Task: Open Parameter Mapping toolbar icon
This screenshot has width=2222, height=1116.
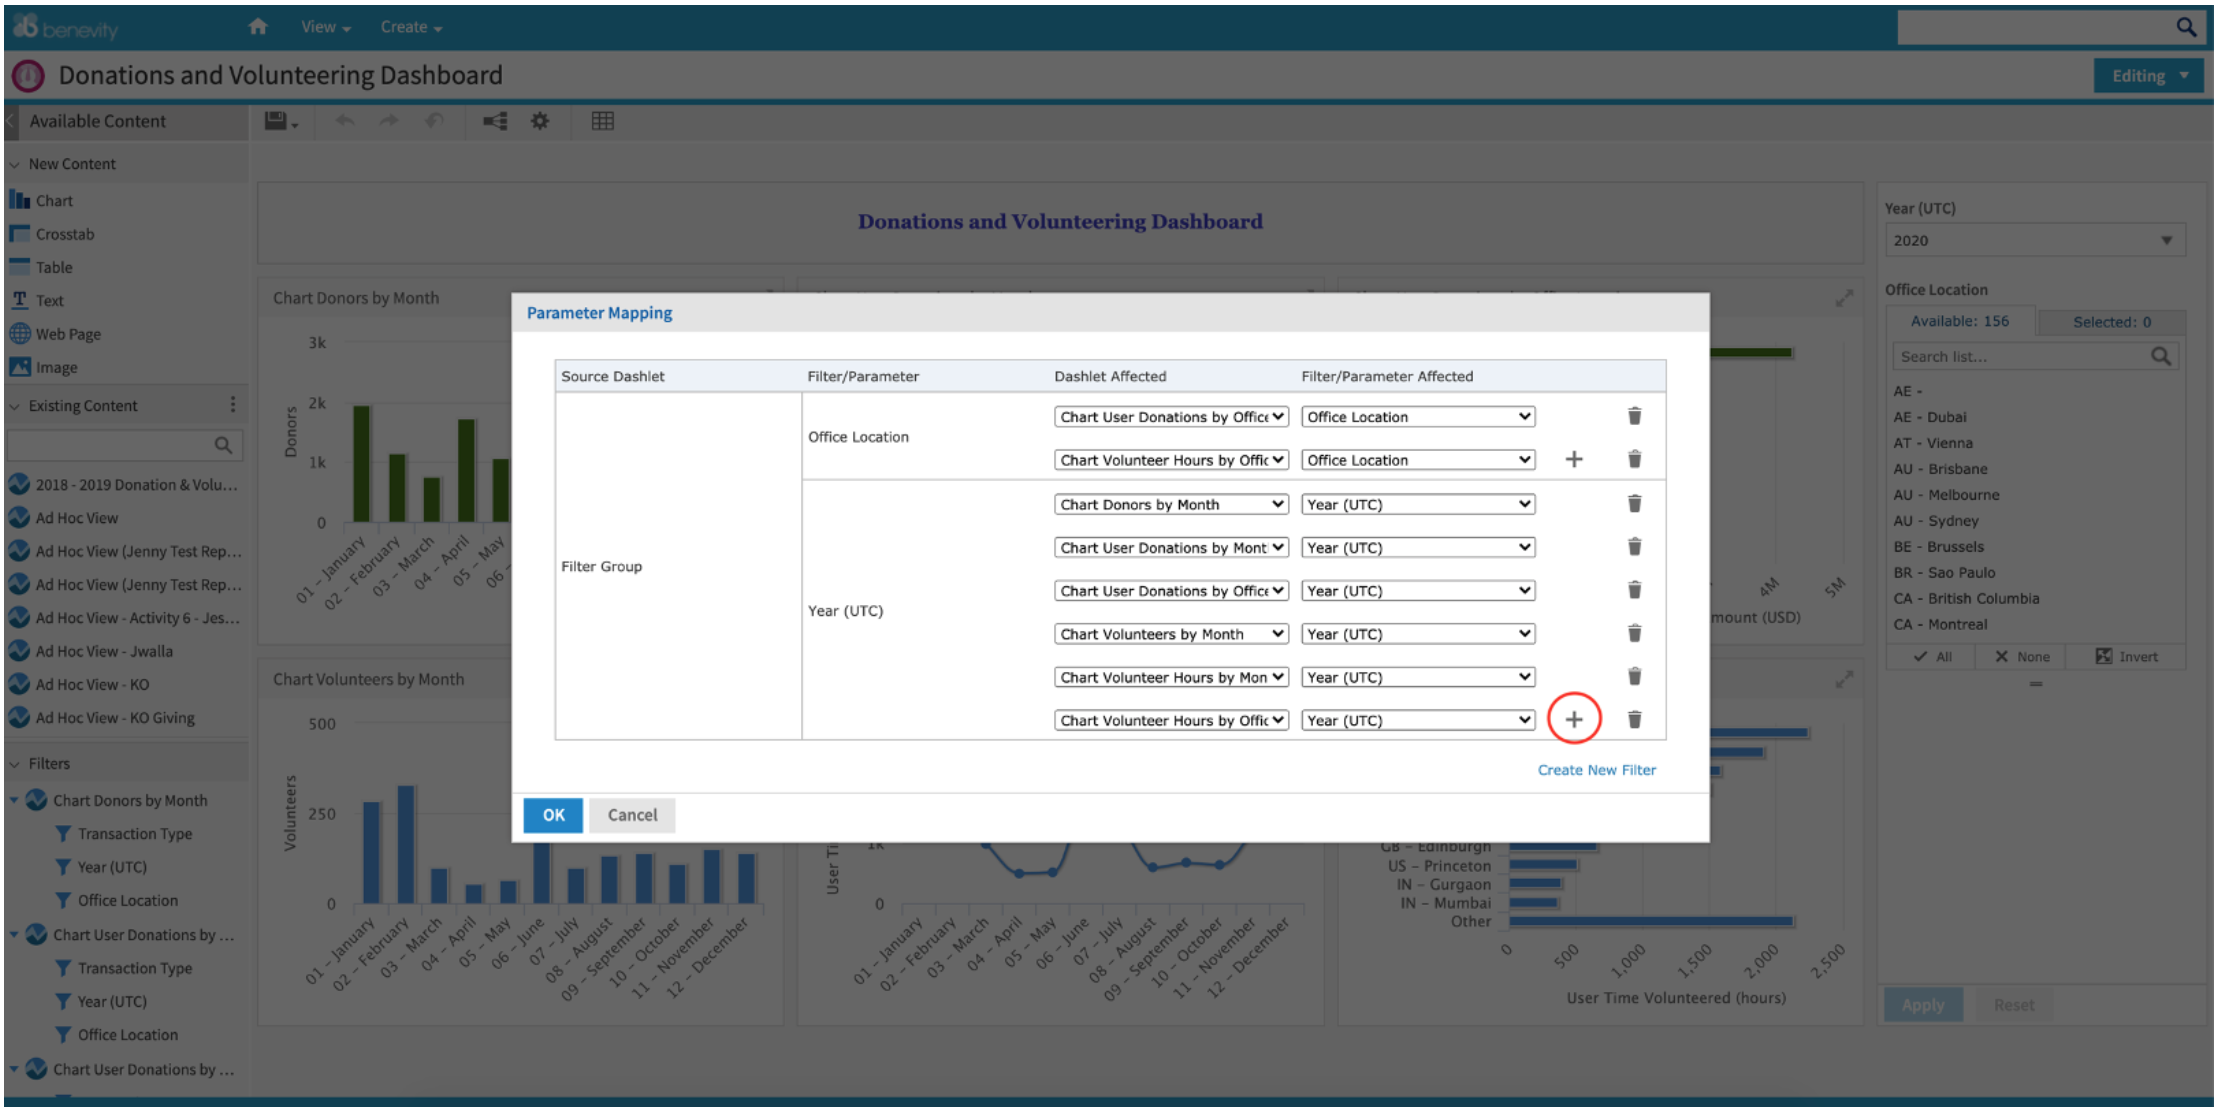Action: coord(495,121)
